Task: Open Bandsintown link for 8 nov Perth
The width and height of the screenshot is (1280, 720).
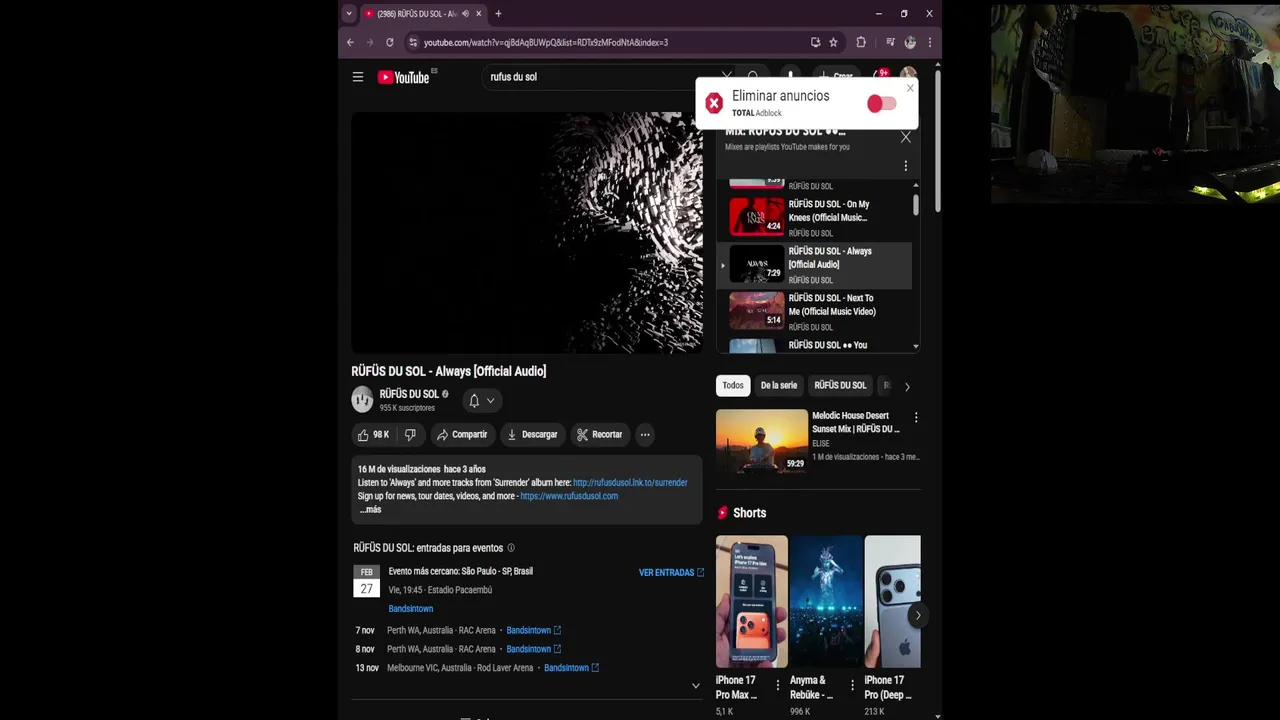Action: click(533, 649)
